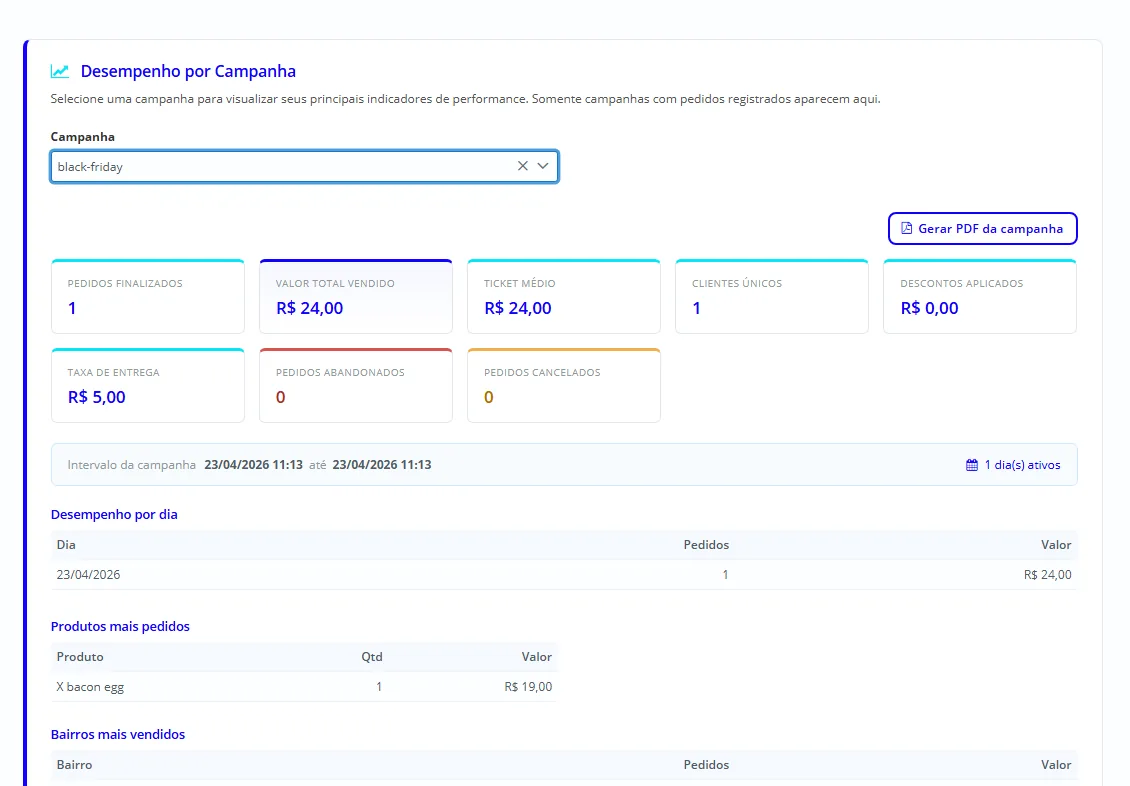Click the Pedidos column header under Desempenho por dia

pos(706,545)
